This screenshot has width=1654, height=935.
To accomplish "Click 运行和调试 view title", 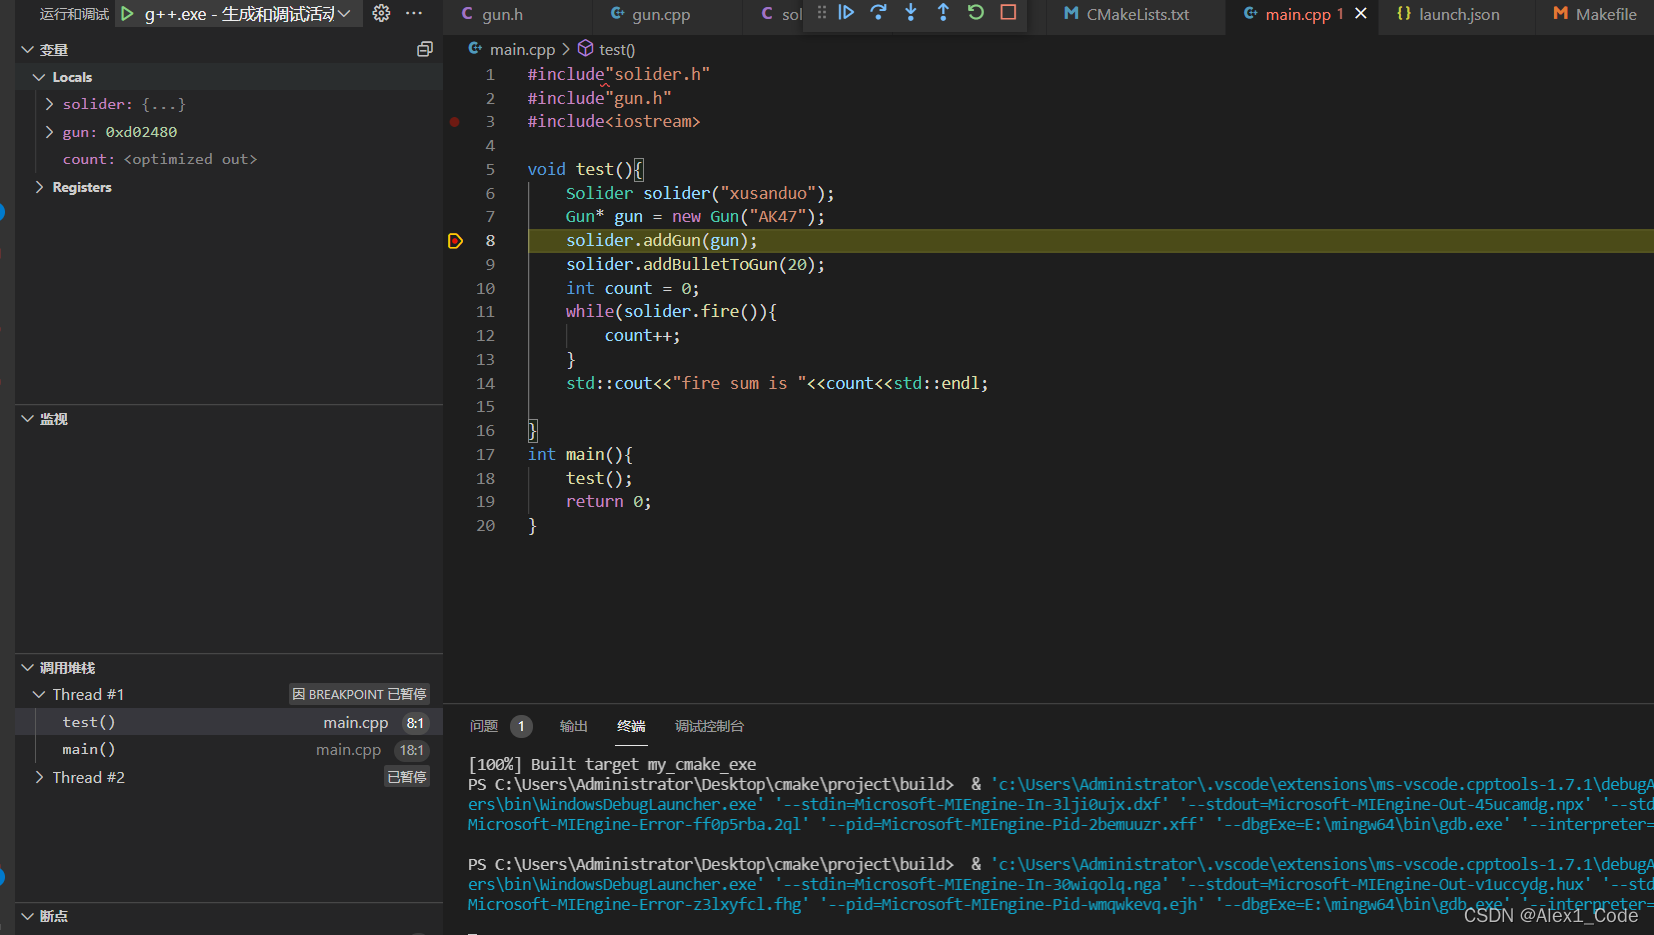I will (74, 14).
